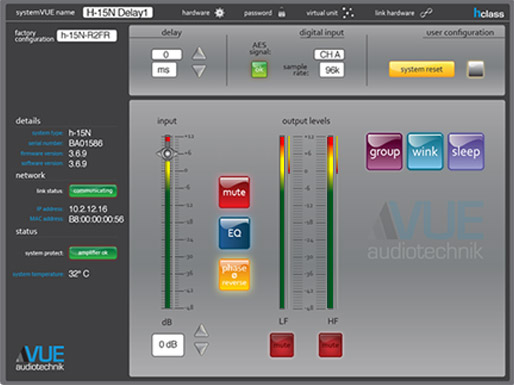This screenshot has height=385, width=514.
Task: Open the CH A digital input selector
Action: tap(329, 55)
